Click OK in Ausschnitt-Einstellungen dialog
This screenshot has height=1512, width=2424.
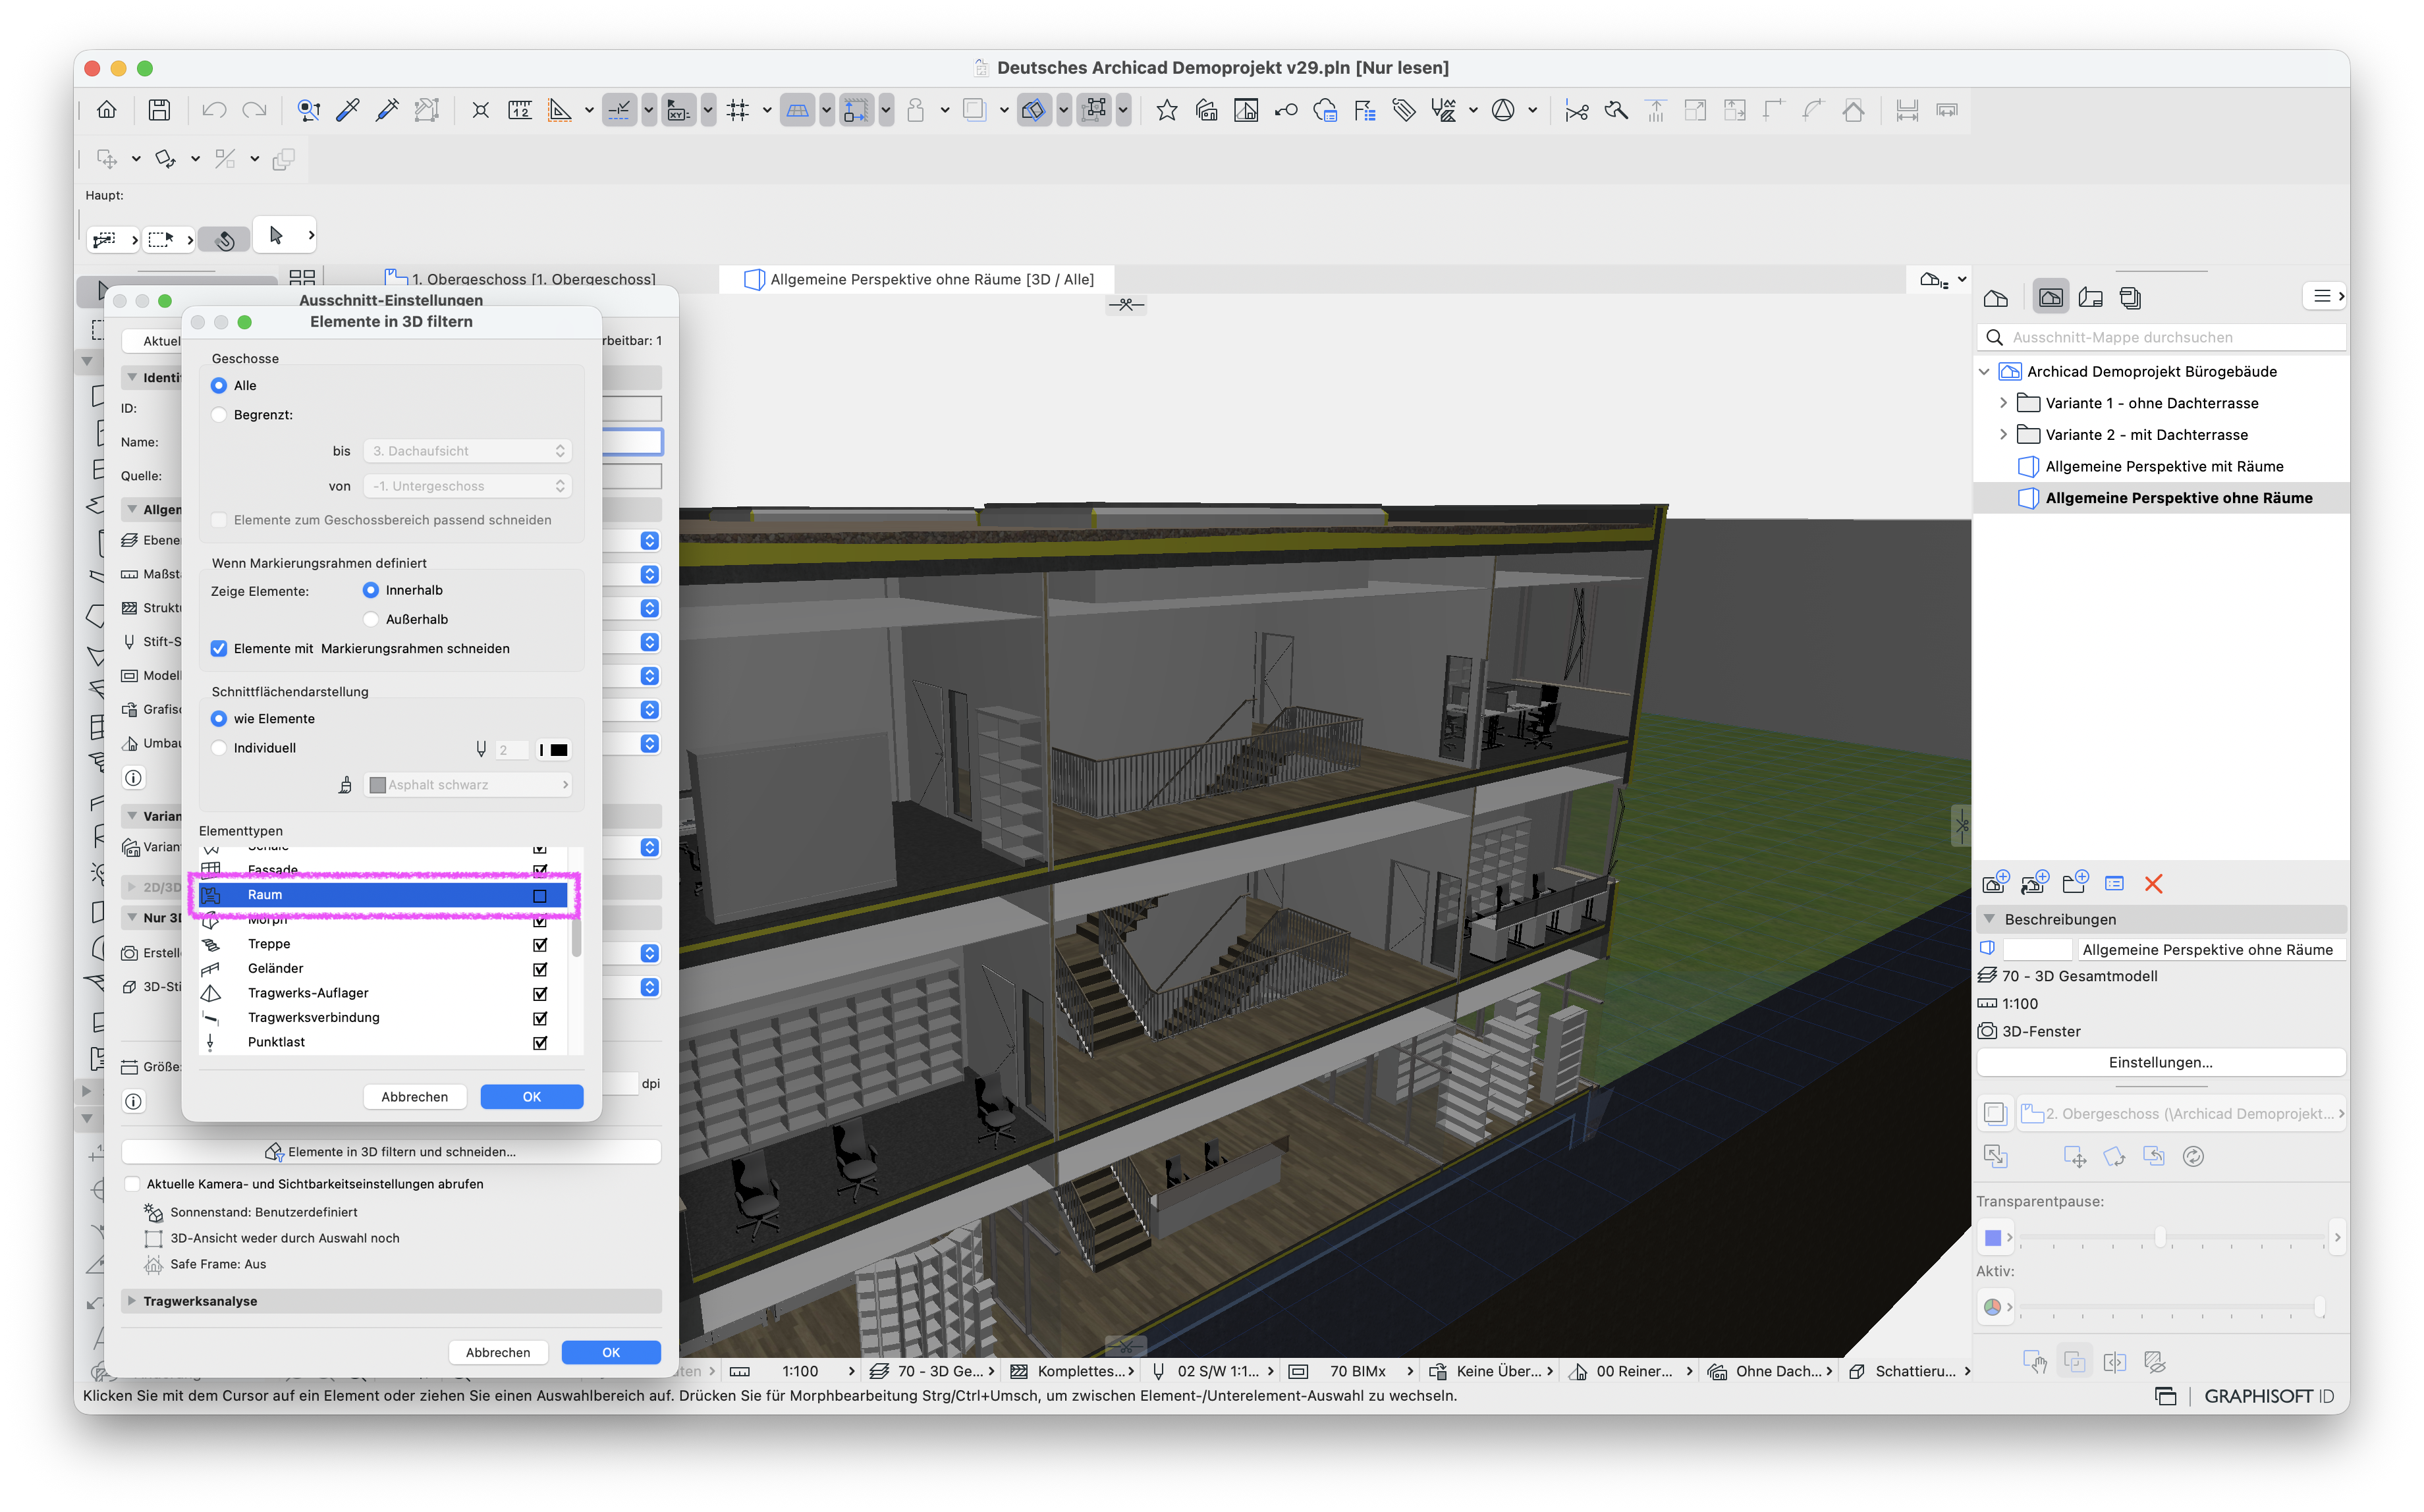611,1352
